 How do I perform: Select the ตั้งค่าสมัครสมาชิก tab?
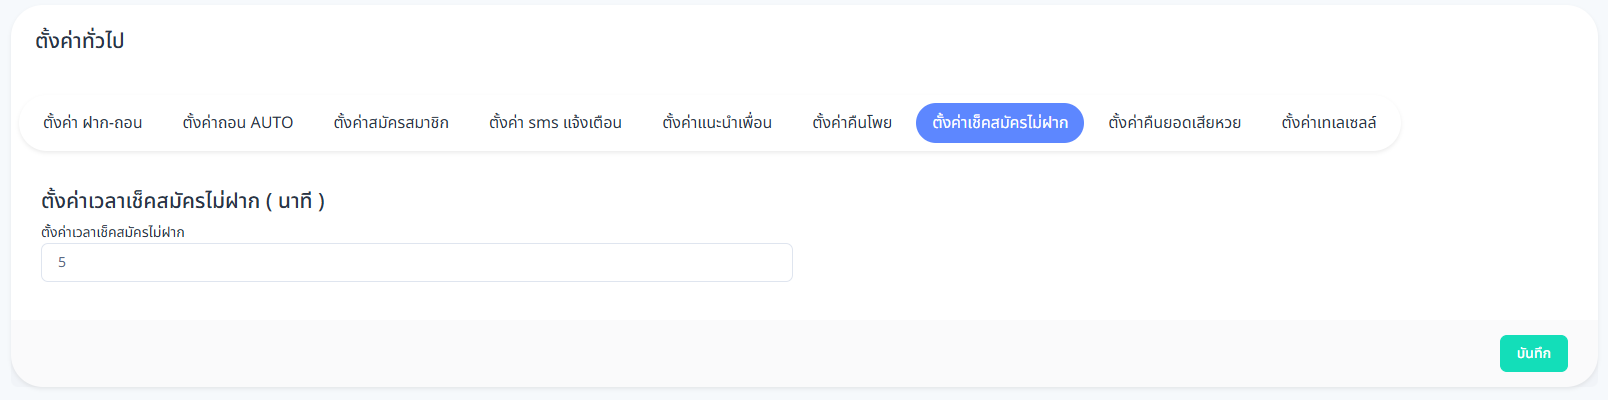coord(391,123)
